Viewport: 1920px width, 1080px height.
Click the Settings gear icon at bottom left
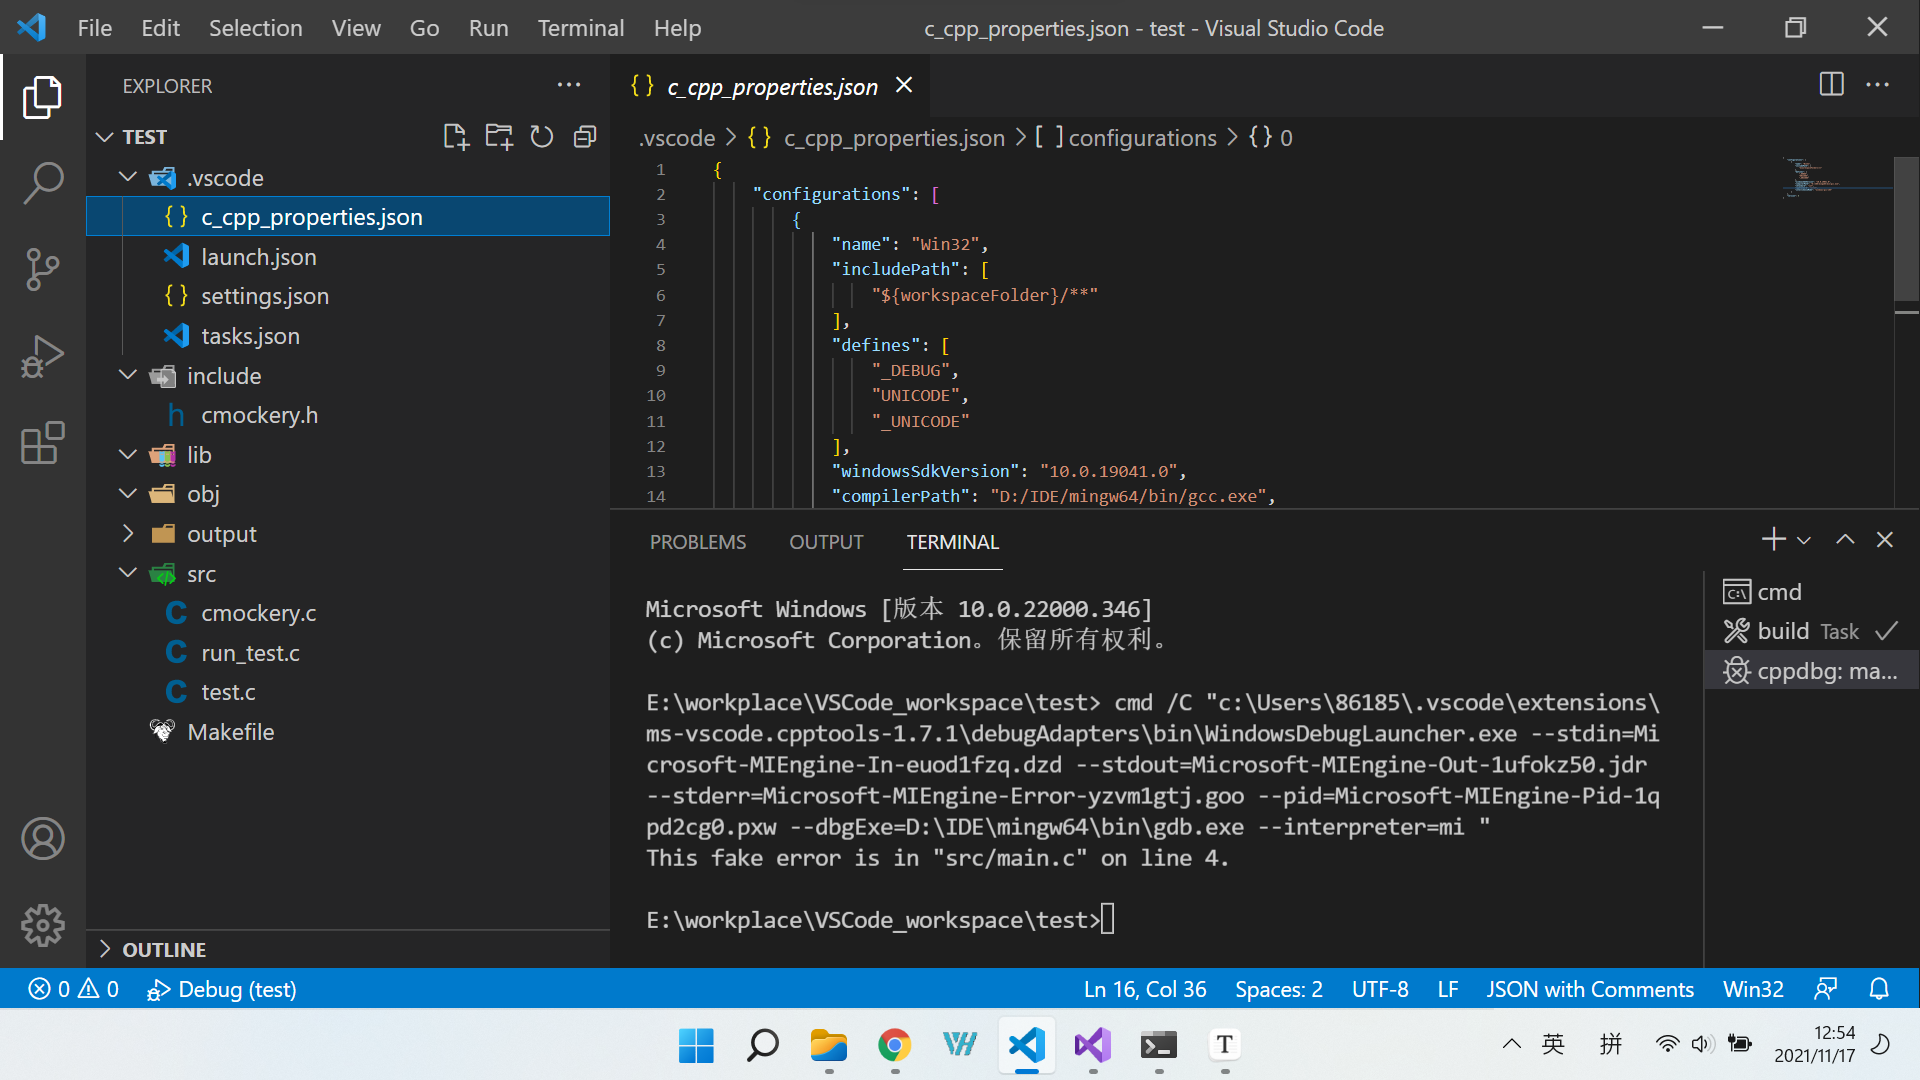(41, 923)
